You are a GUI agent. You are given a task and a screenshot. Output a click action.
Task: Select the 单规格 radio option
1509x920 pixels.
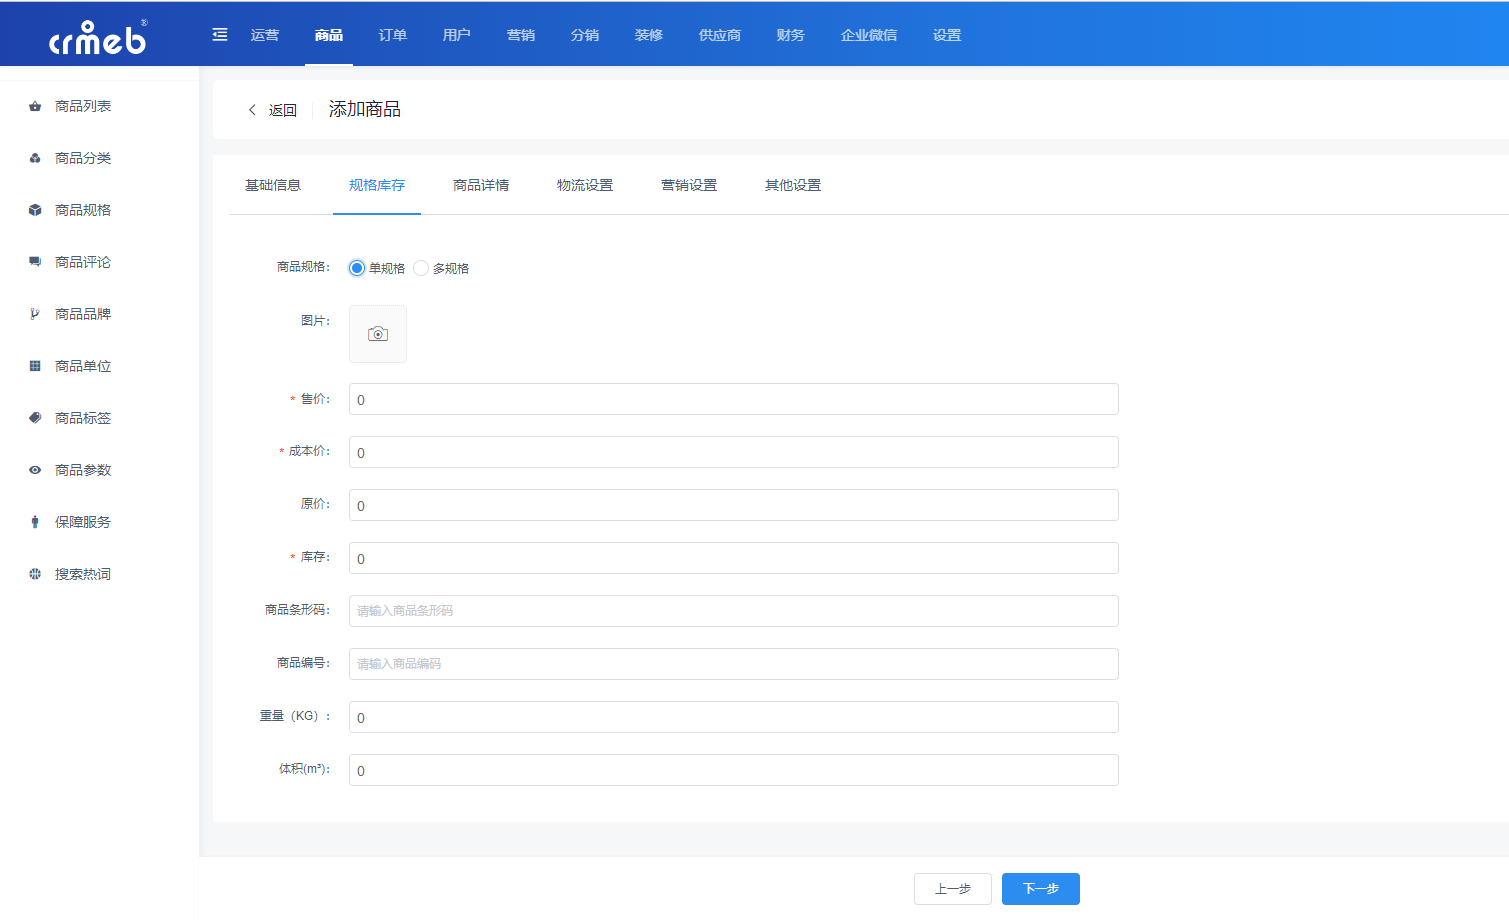coord(357,268)
